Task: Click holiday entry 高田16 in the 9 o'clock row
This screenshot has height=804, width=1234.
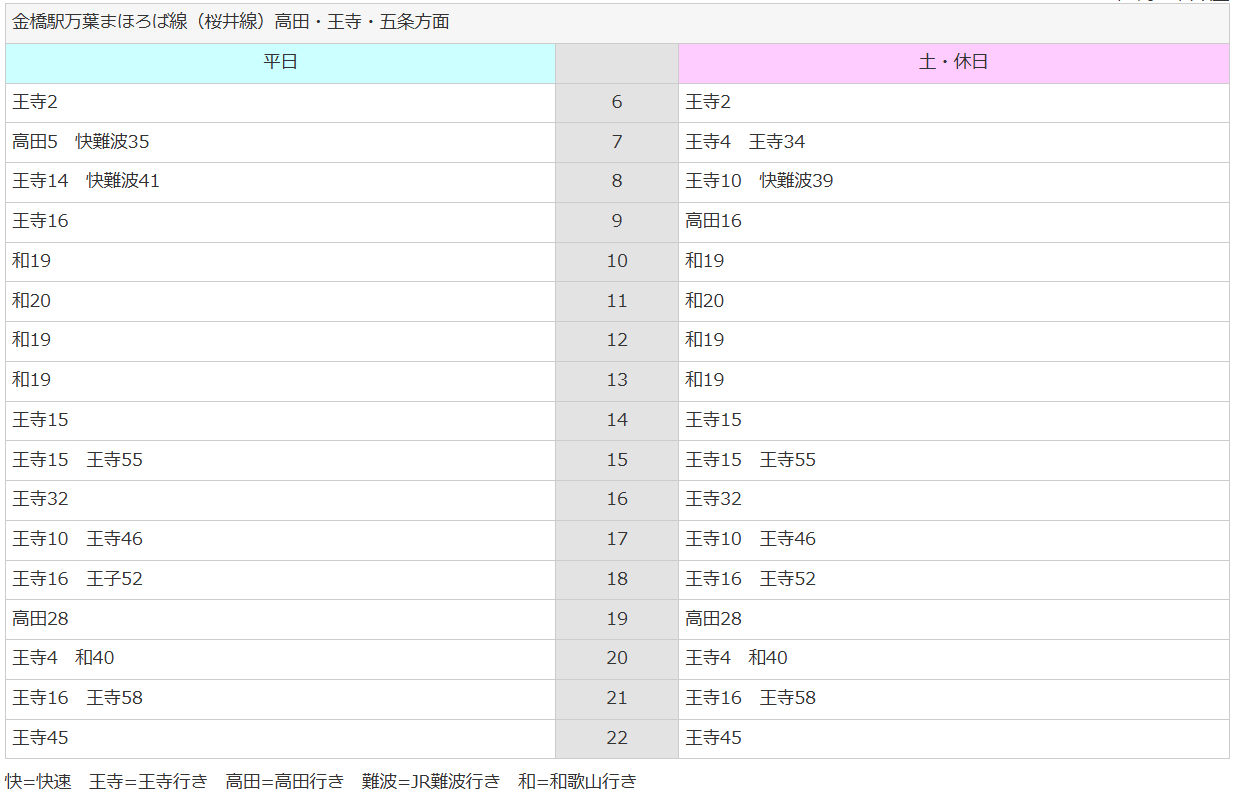Action: click(713, 221)
